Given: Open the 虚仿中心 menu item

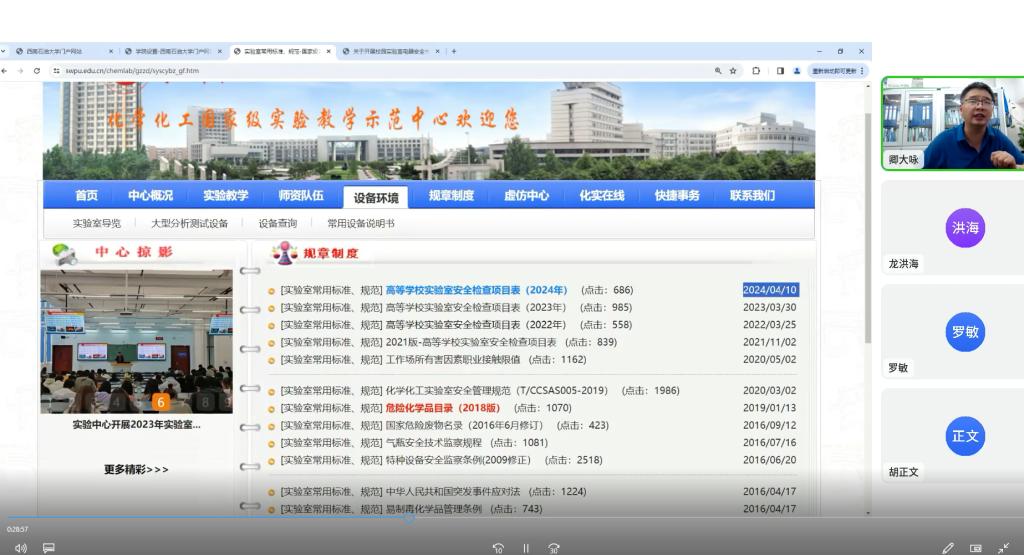Looking at the screenshot, I should (526, 196).
